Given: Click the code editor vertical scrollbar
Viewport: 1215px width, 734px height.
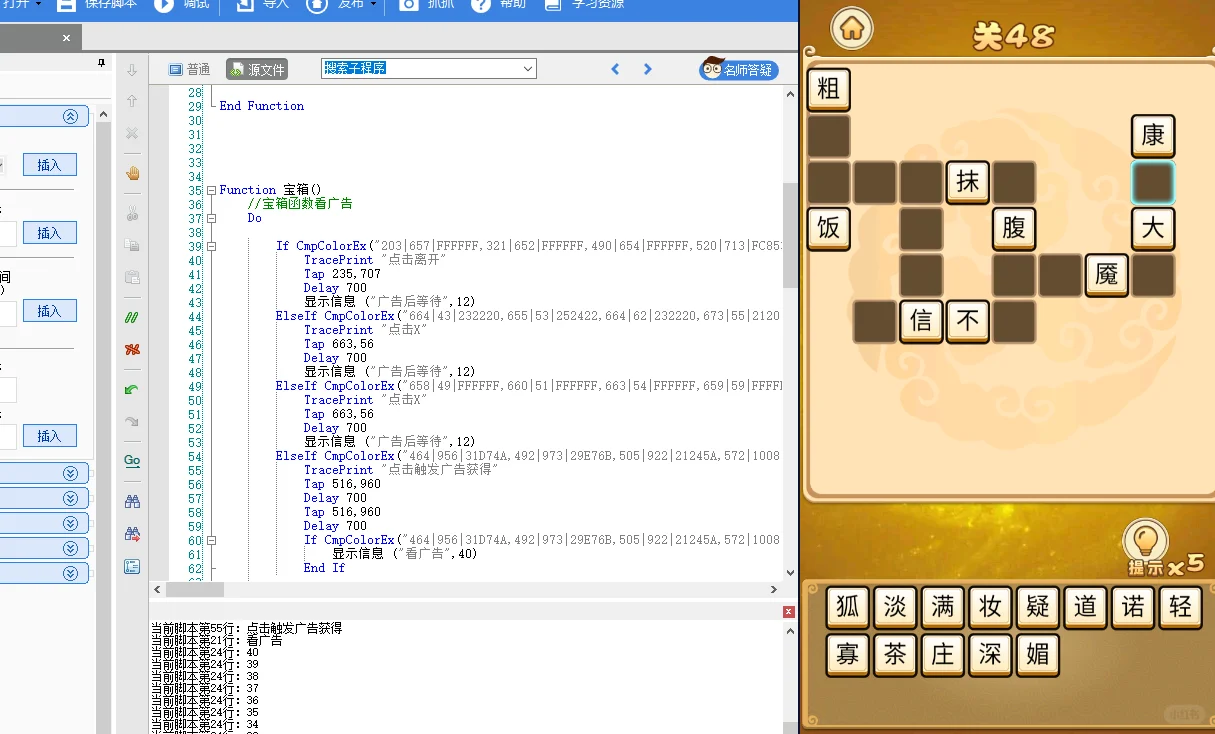Looking at the screenshot, I should [790, 235].
